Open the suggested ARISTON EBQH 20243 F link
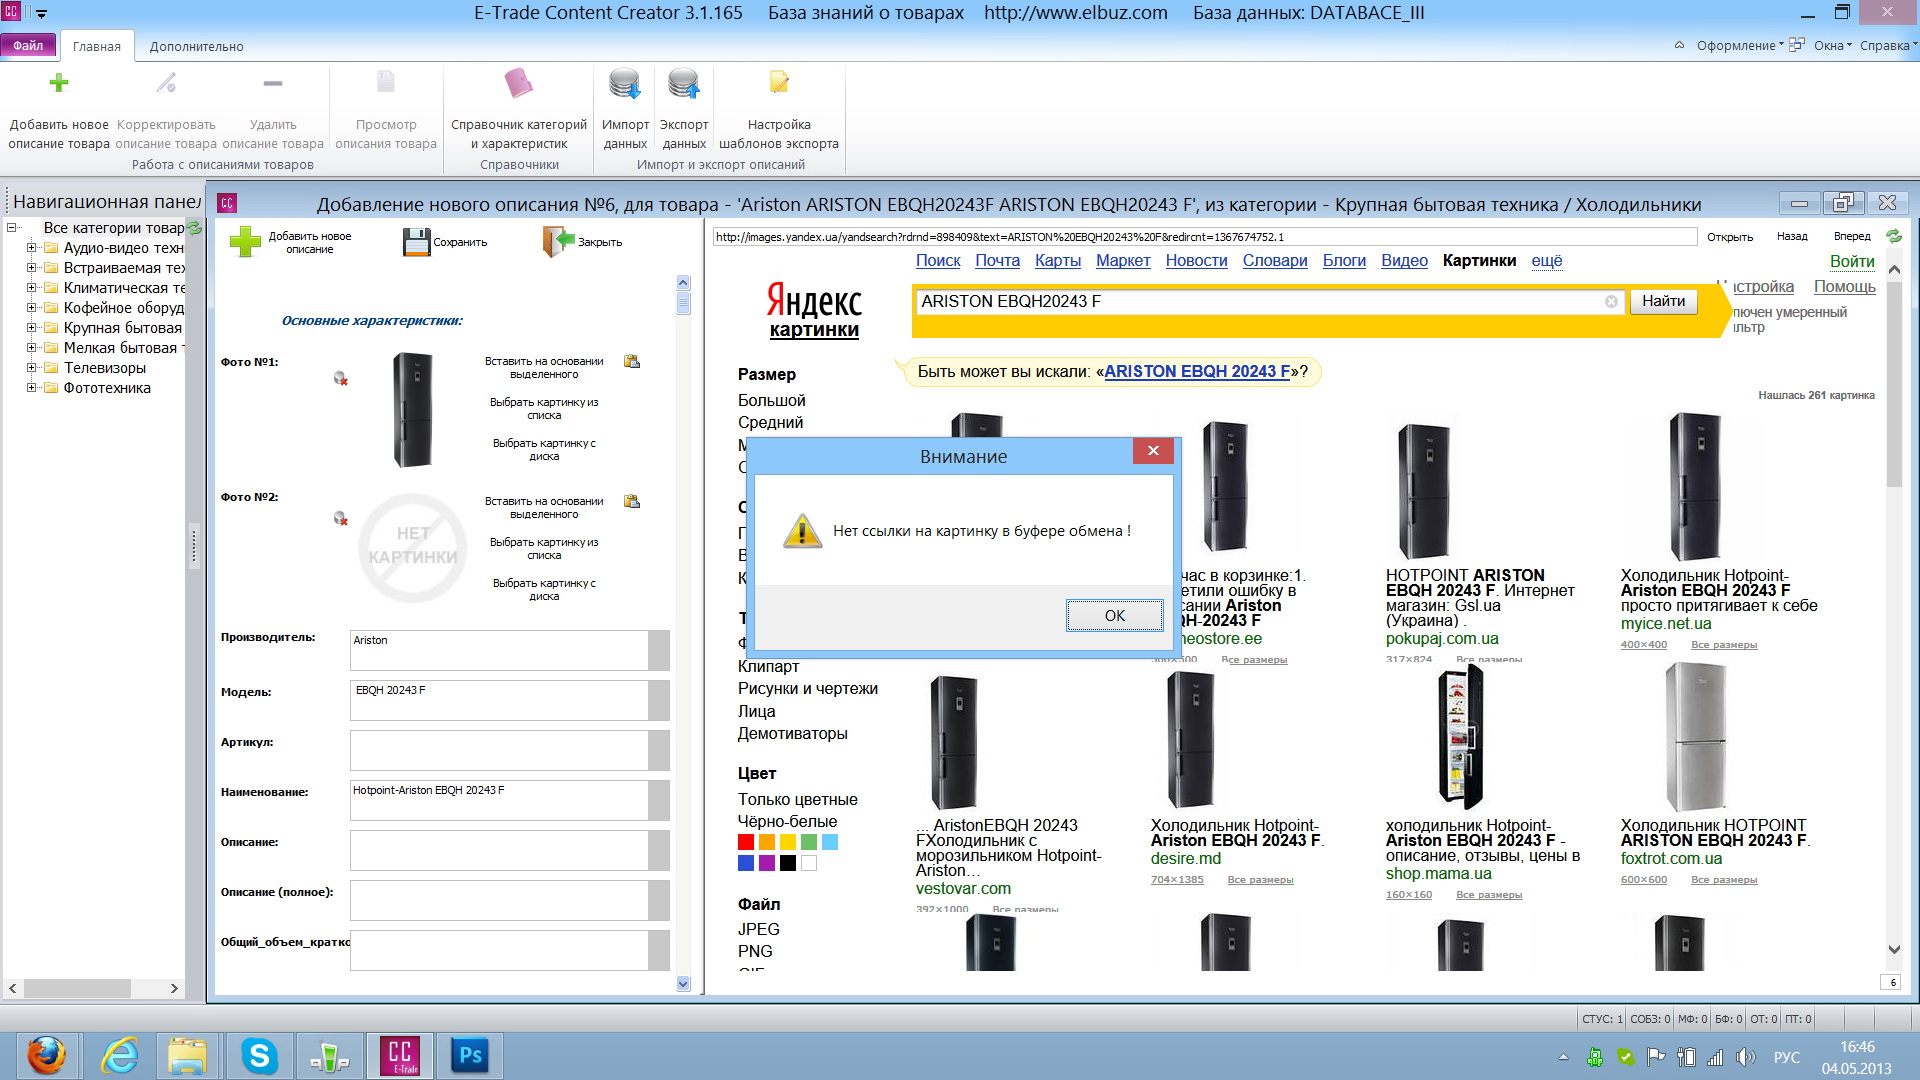 tap(1197, 372)
